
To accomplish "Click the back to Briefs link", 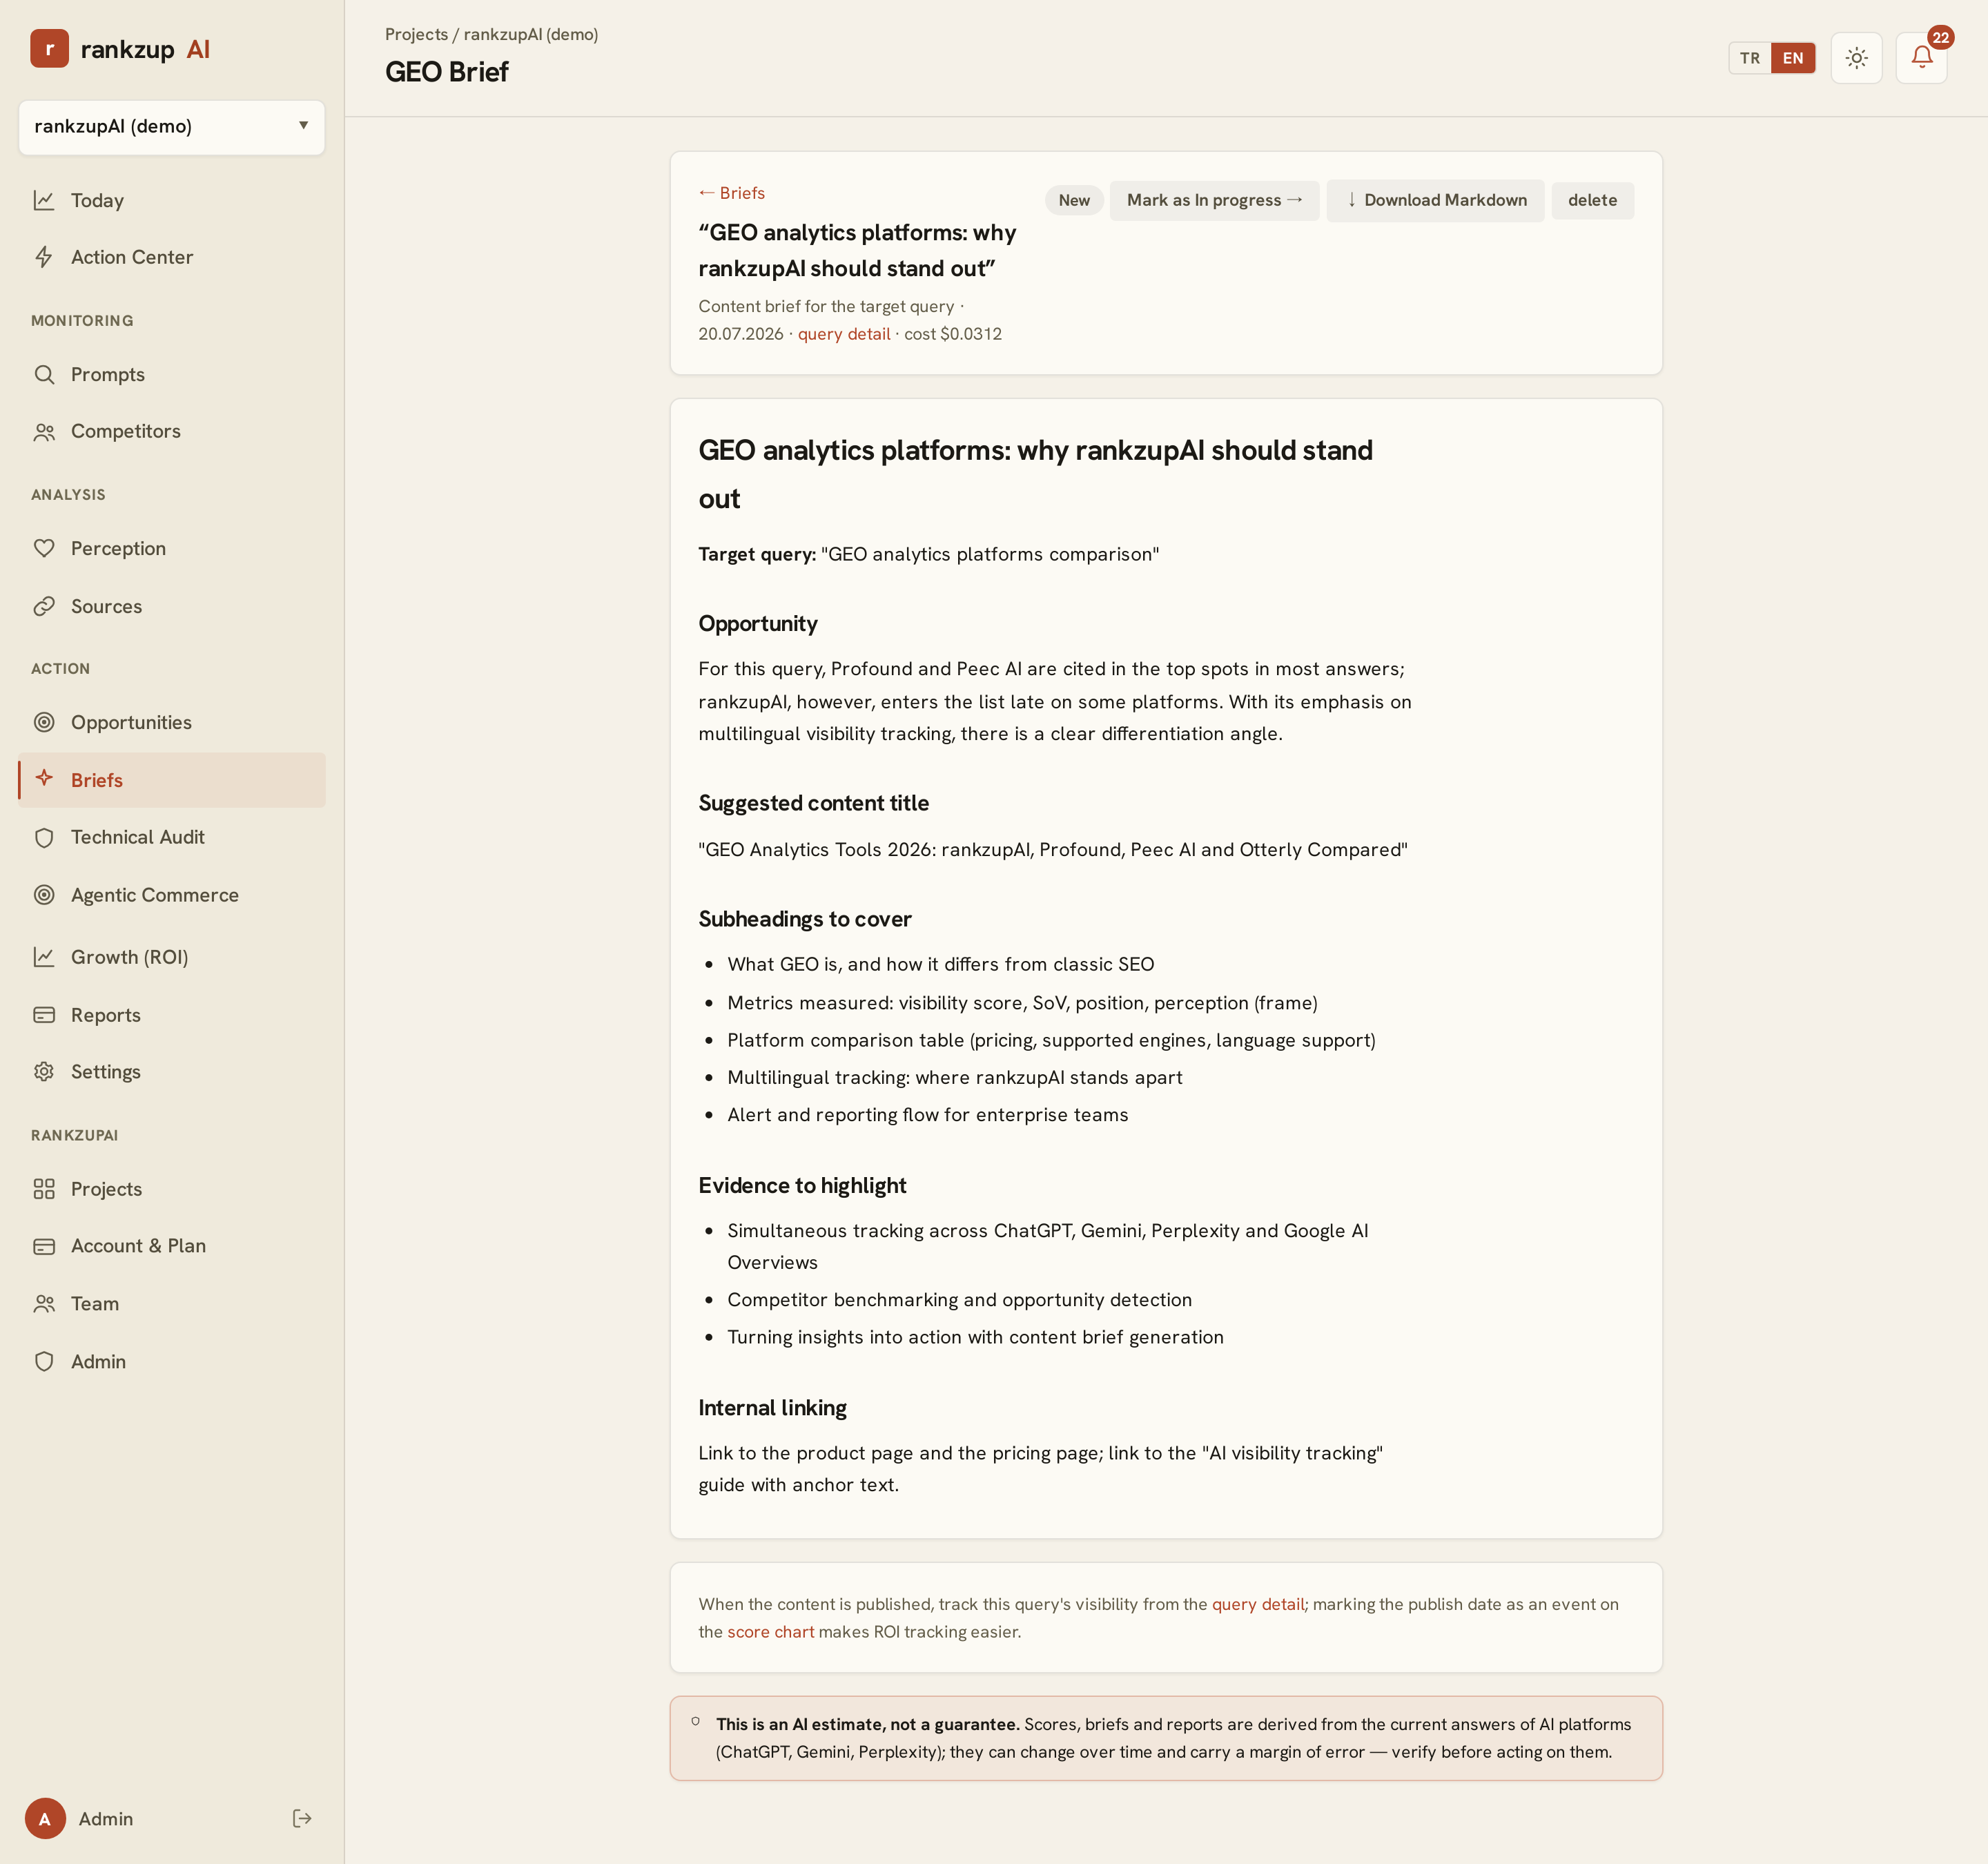I will pos(731,193).
